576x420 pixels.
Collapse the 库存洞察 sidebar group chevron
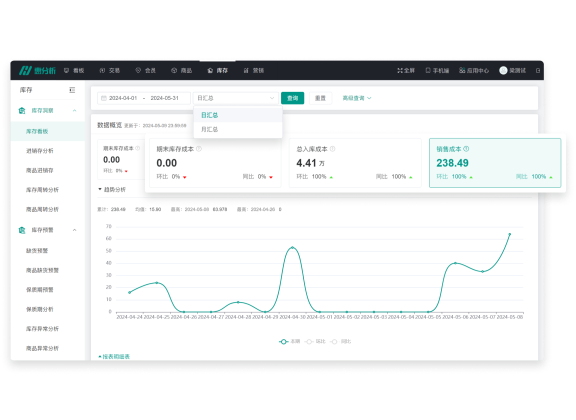(x=75, y=111)
